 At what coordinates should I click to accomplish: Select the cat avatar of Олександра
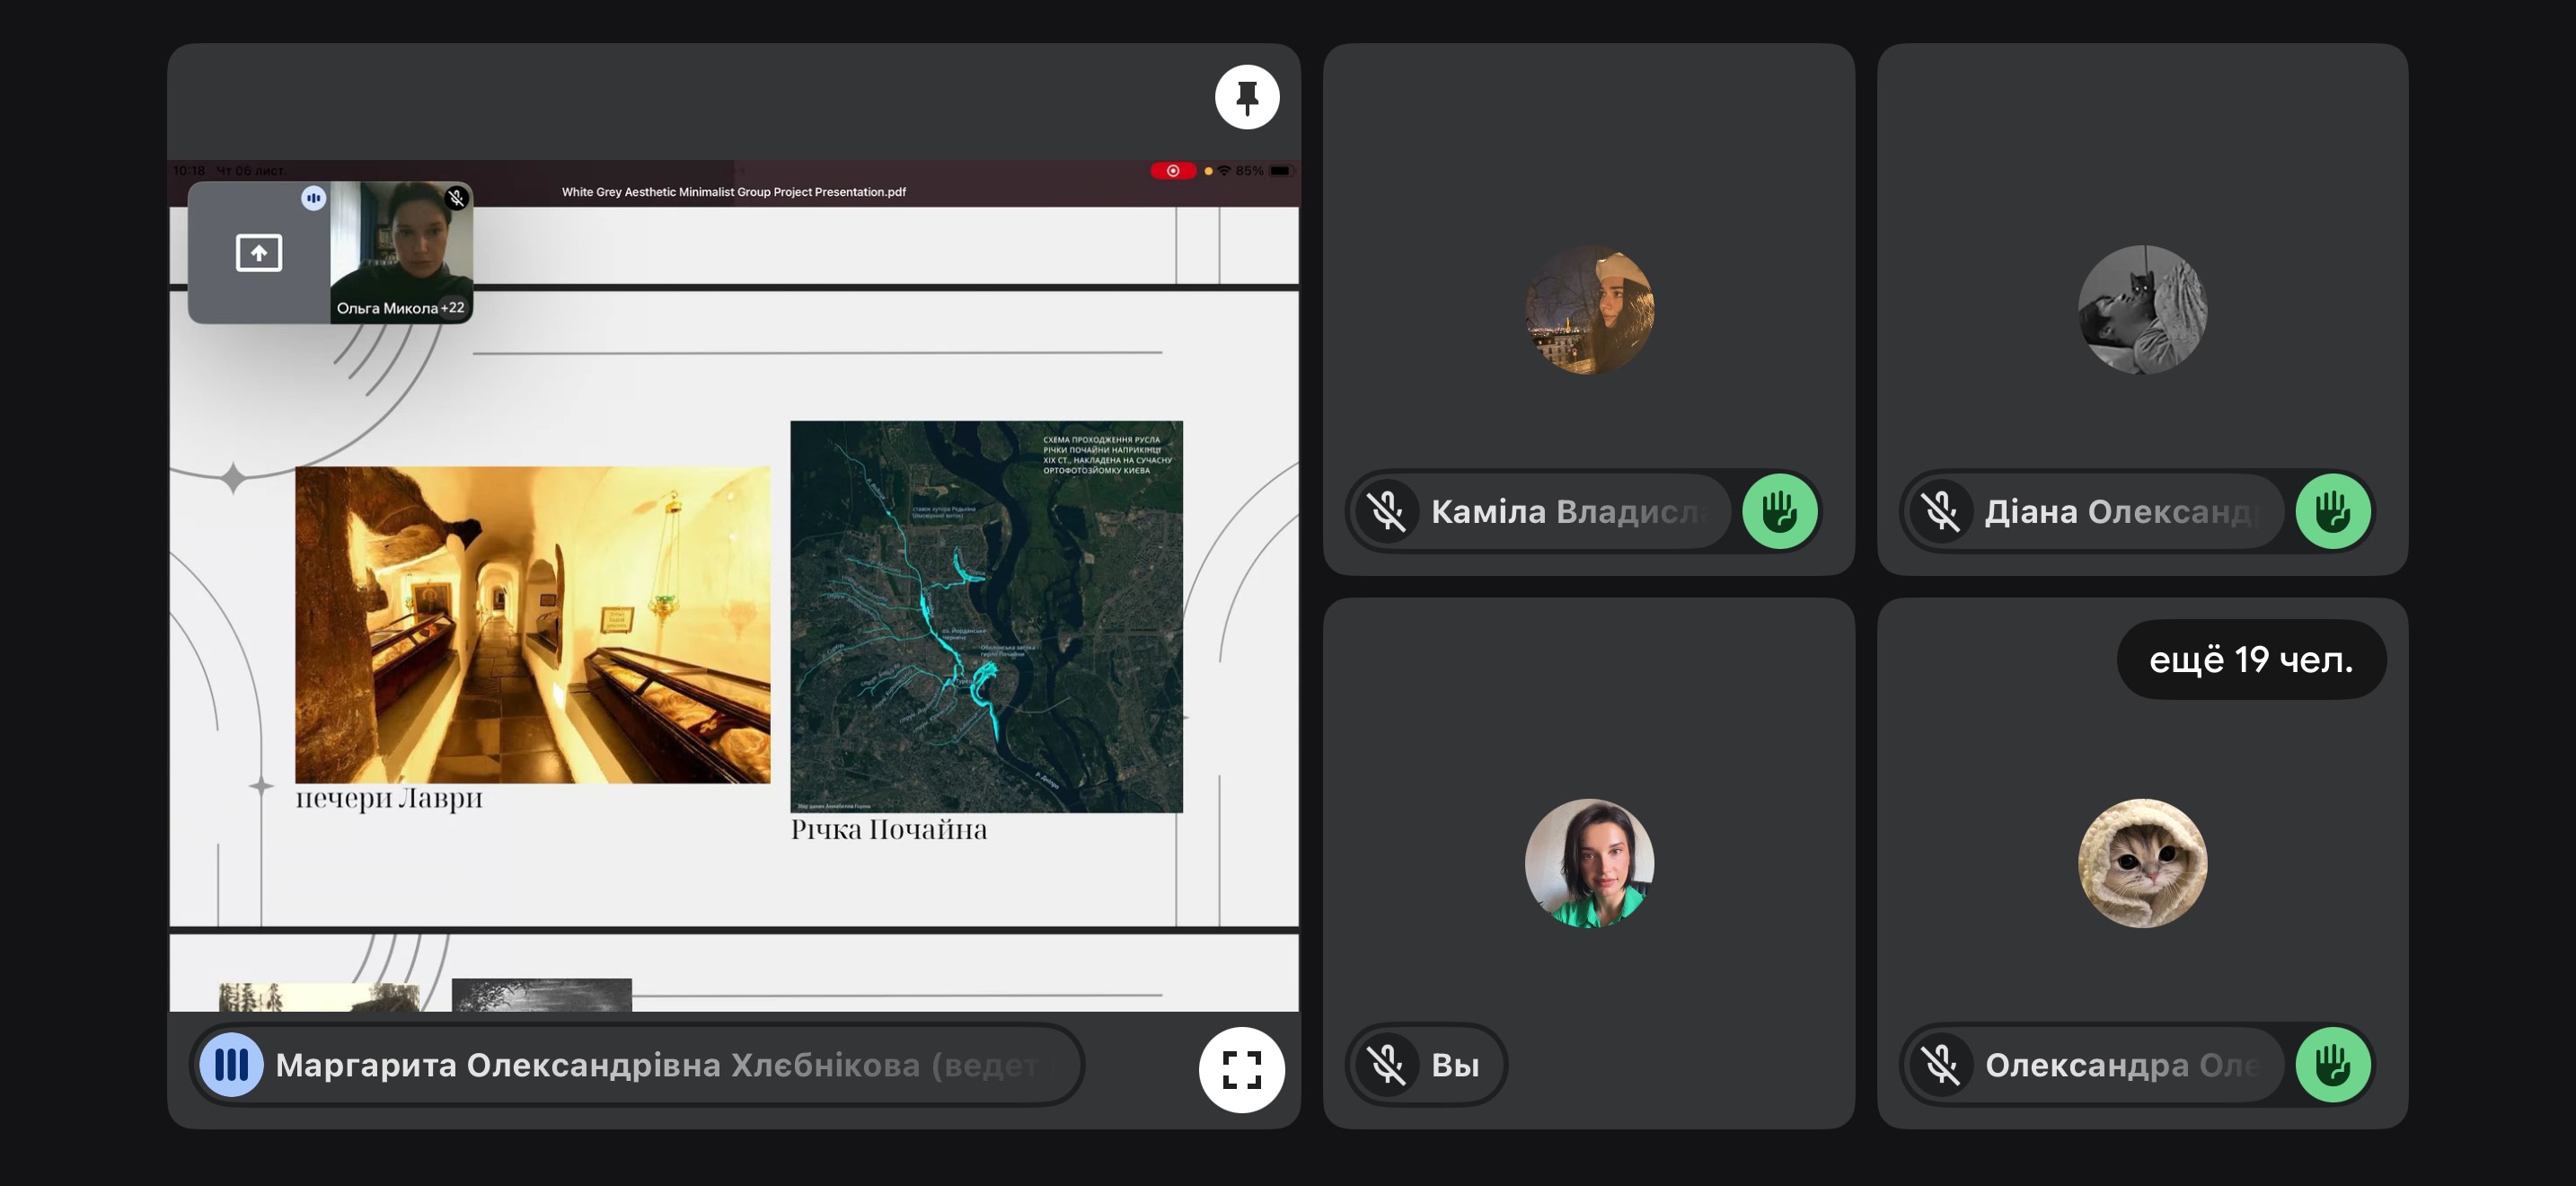[2142, 863]
